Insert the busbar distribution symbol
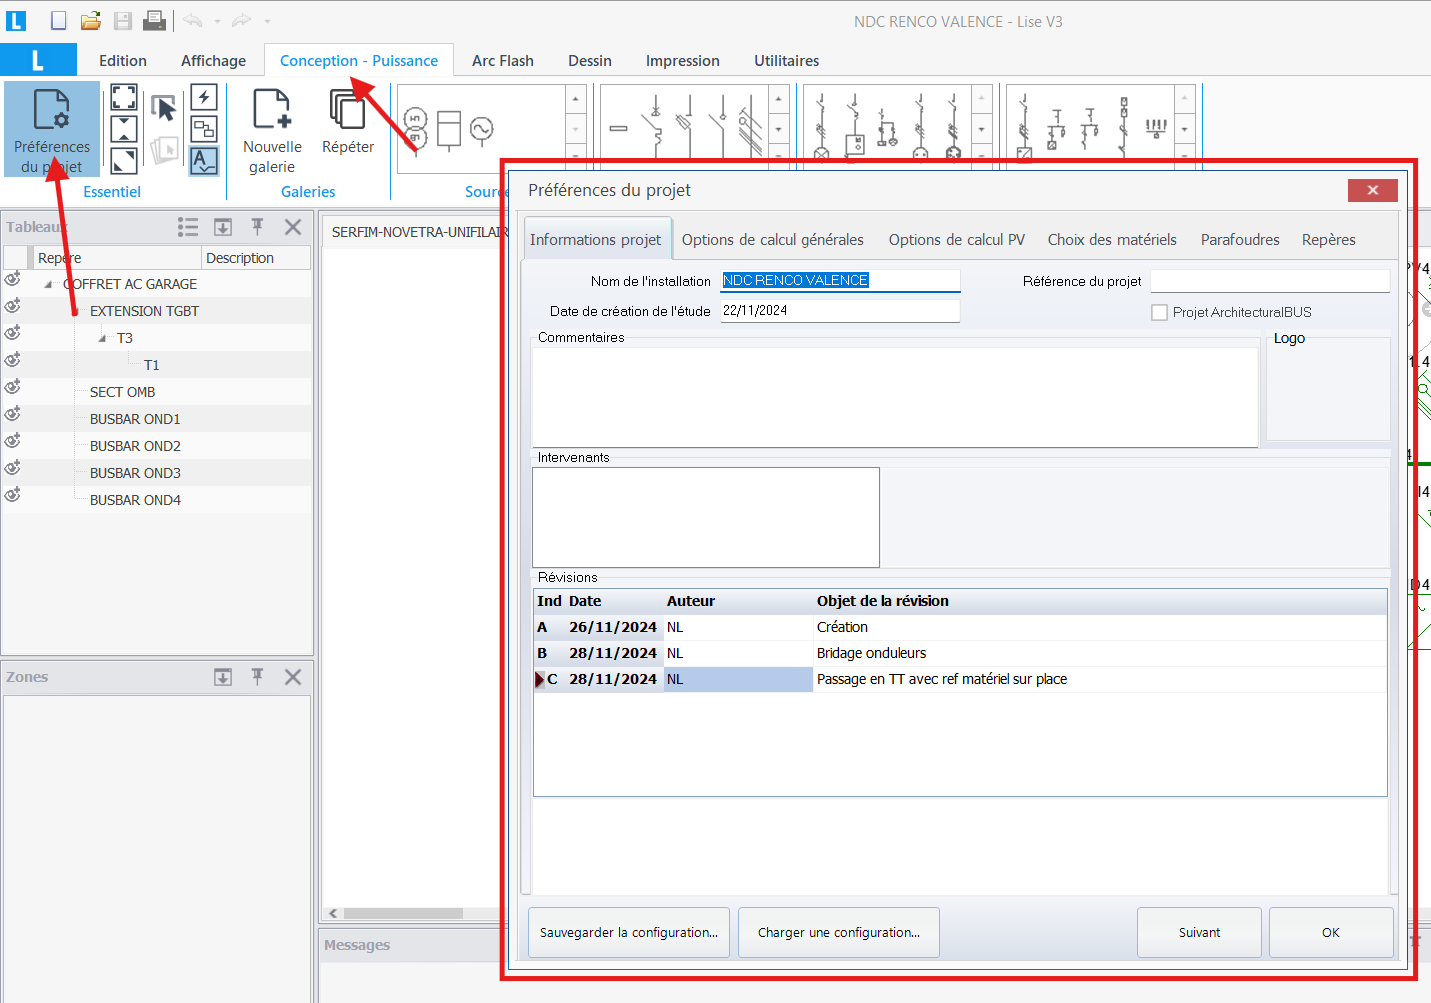 (x=1156, y=127)
